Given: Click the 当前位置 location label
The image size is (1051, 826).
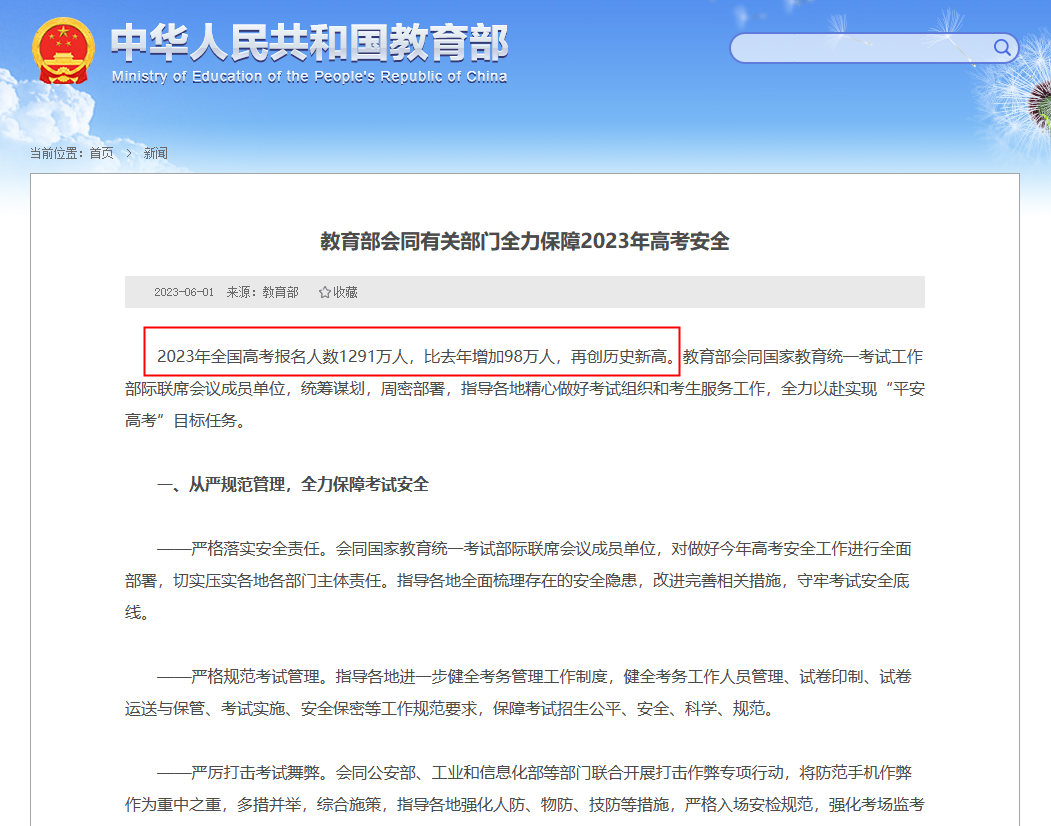Looking at the screenshot, I should coord(56,154).
